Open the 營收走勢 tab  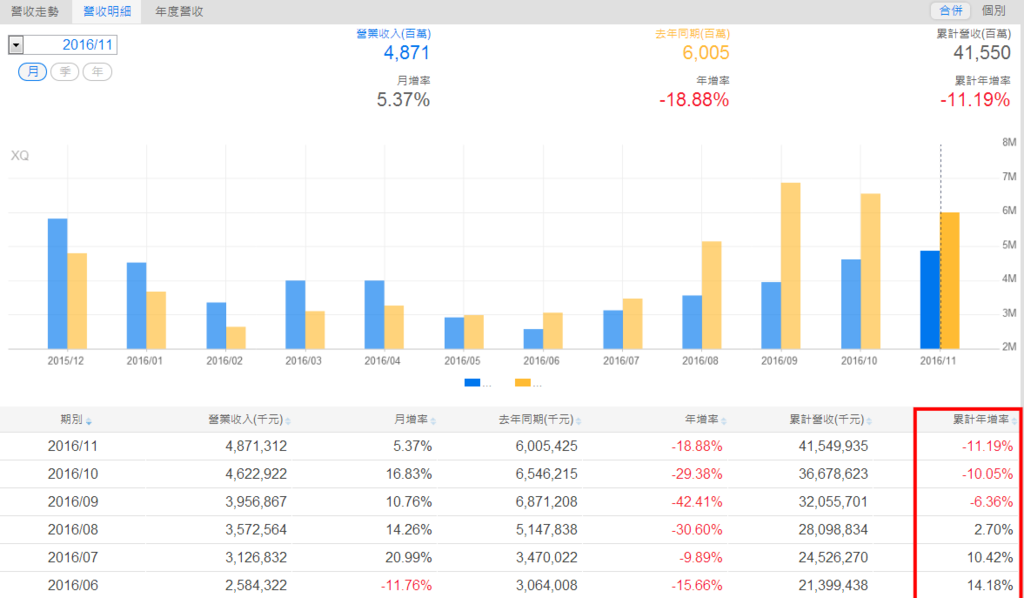point(35,12)
